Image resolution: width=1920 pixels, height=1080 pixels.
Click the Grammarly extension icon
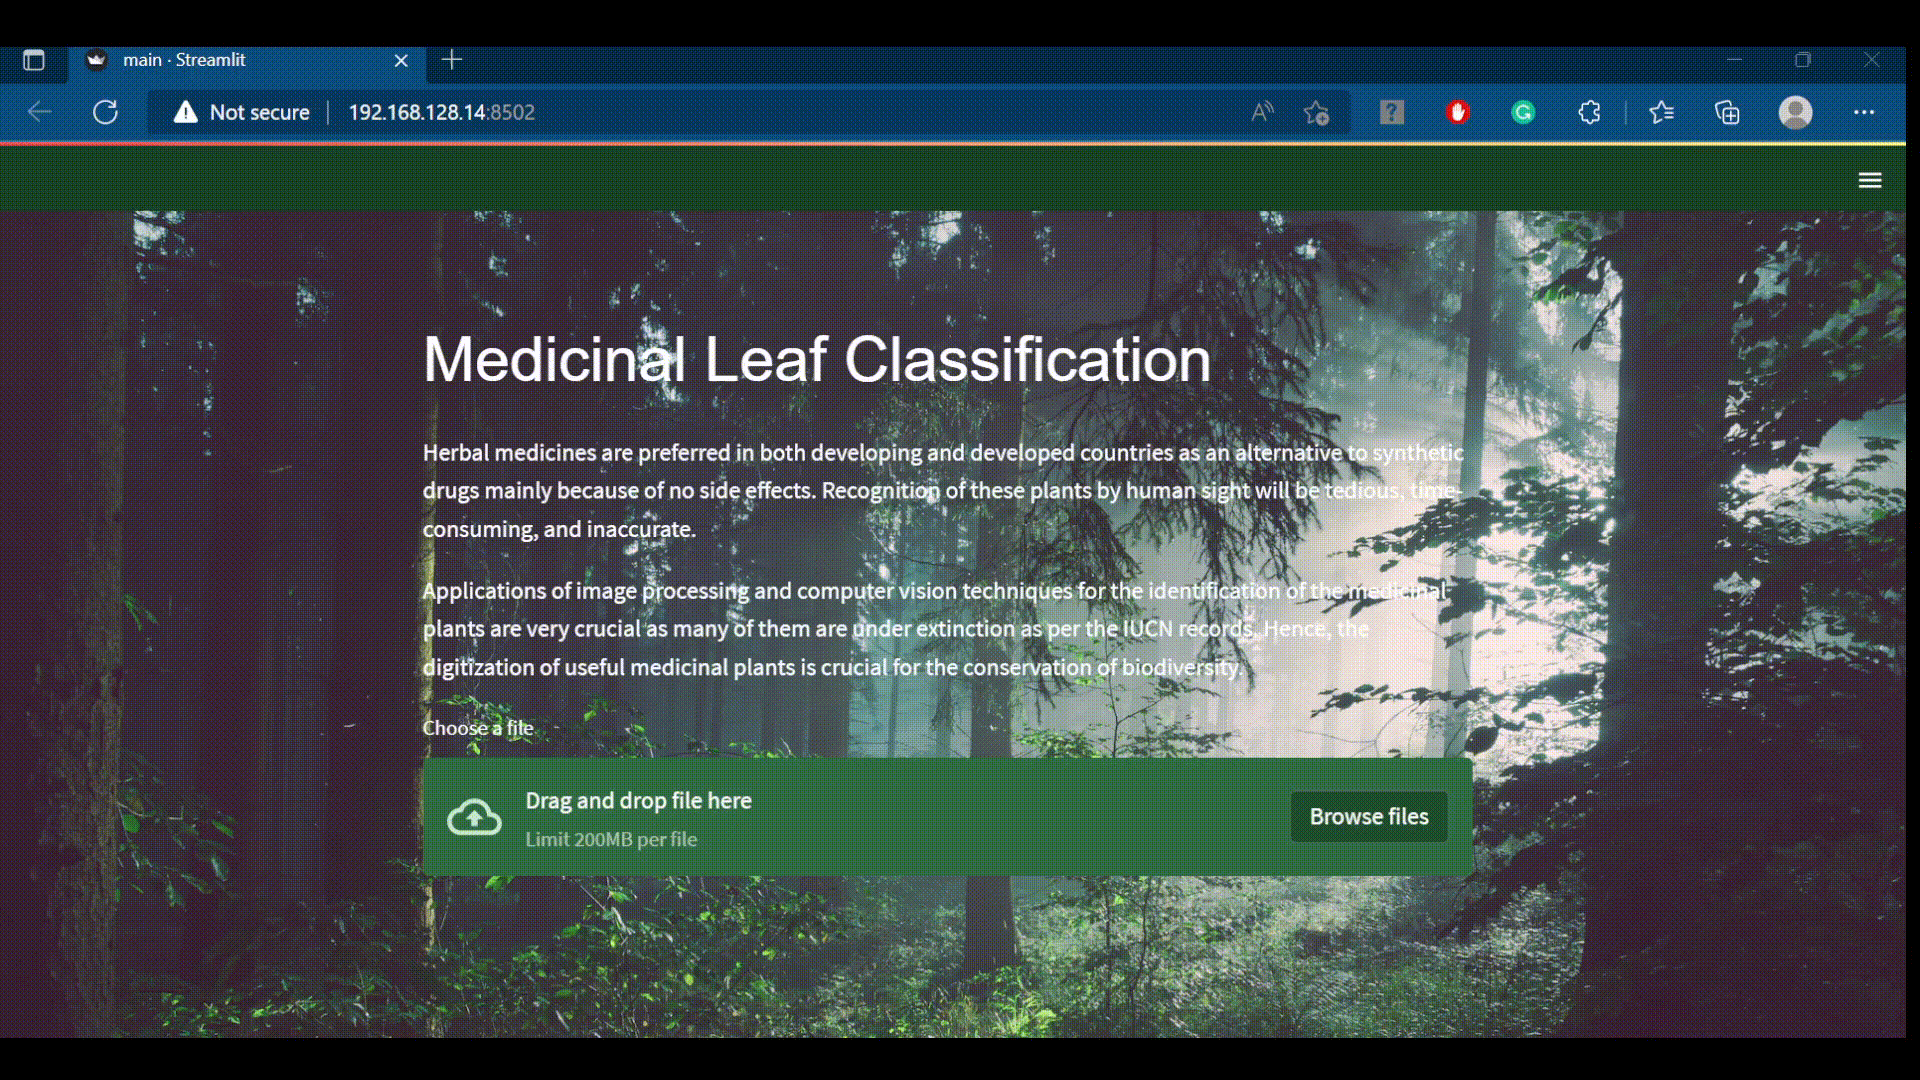coord(1523,112)
